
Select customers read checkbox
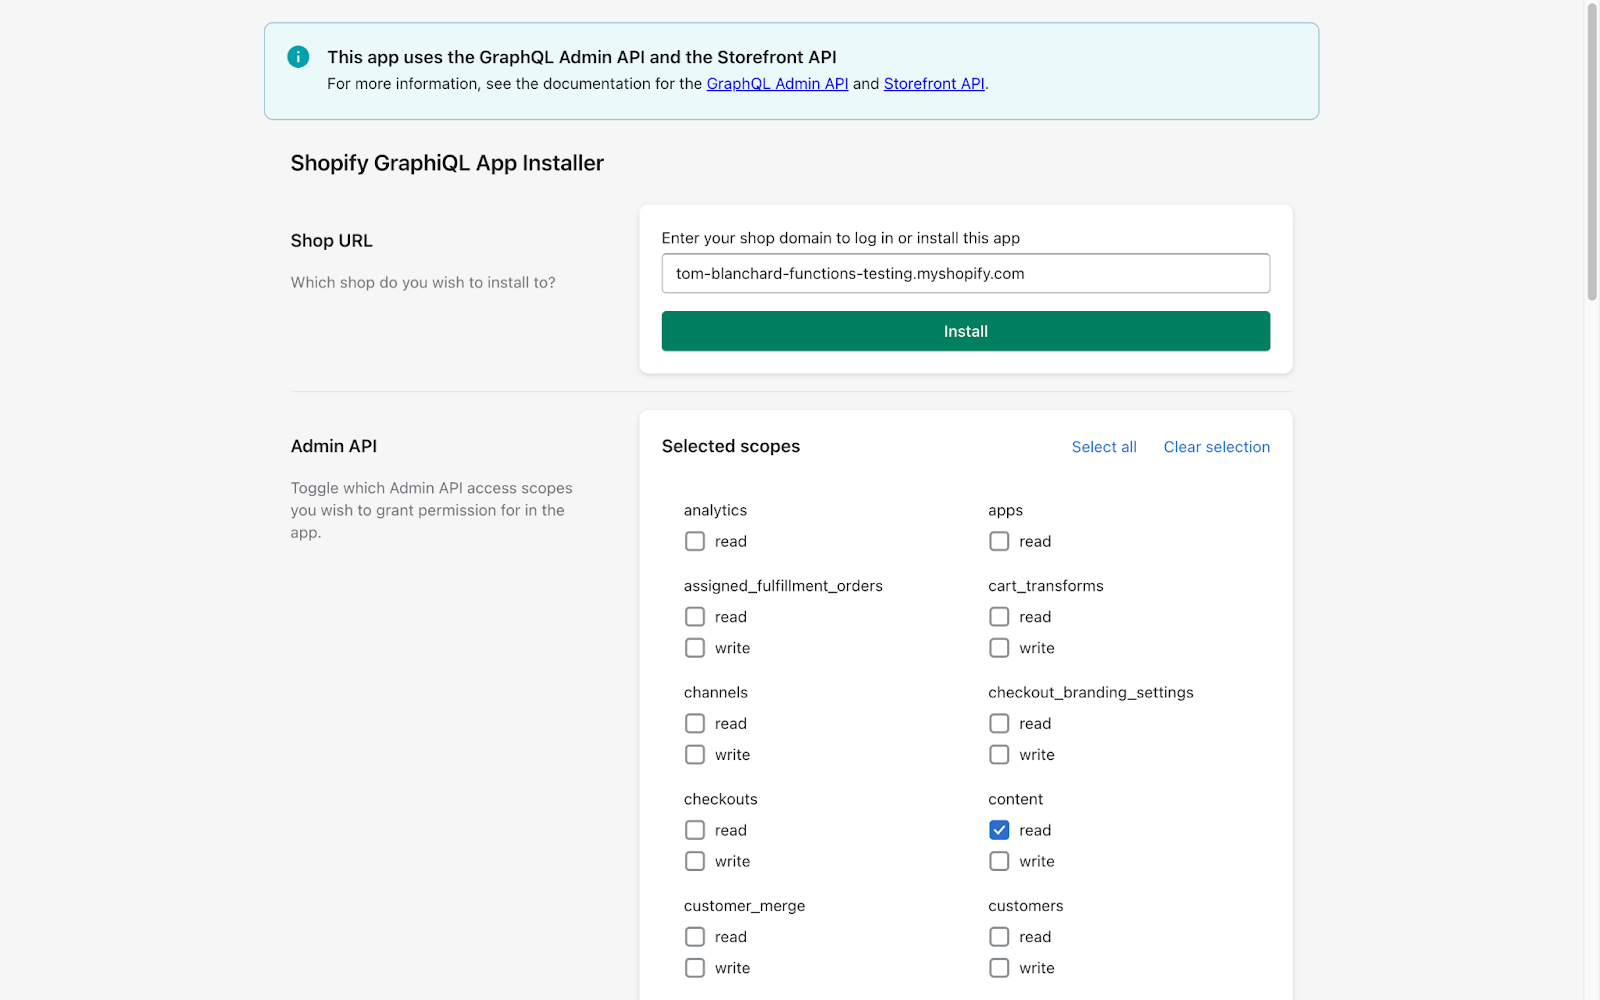(999, 937)
